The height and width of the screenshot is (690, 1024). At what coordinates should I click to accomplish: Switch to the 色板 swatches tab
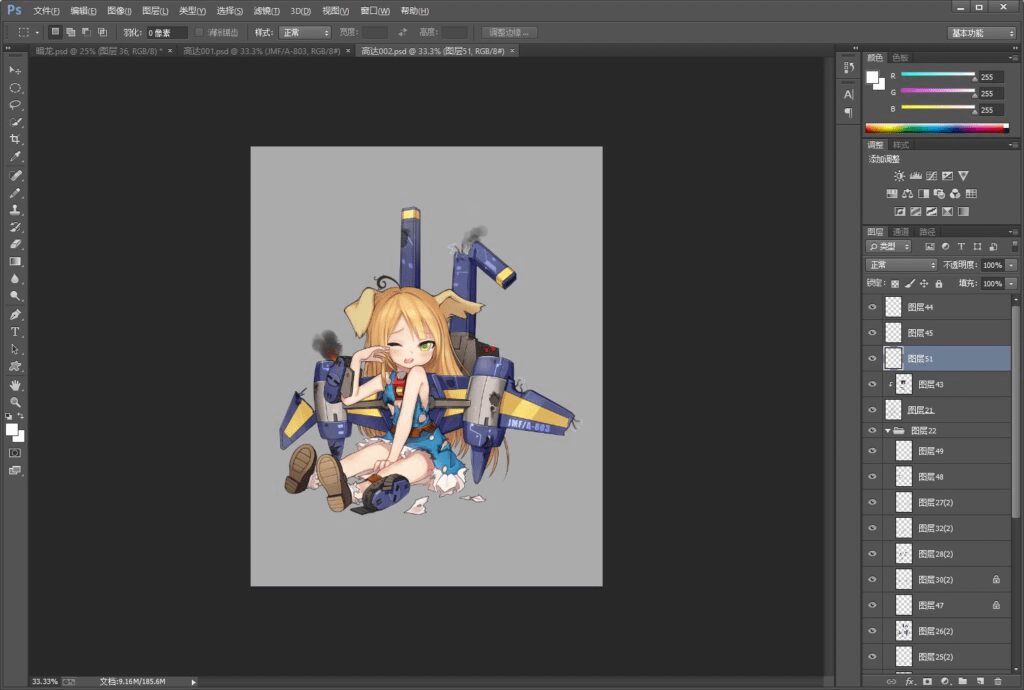click(x=900, y=57)
